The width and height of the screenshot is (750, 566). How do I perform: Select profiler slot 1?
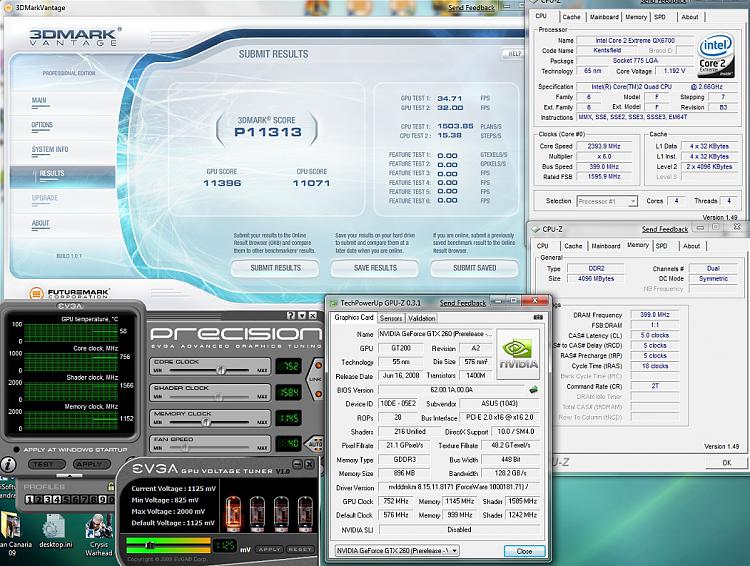pos(29,499)
